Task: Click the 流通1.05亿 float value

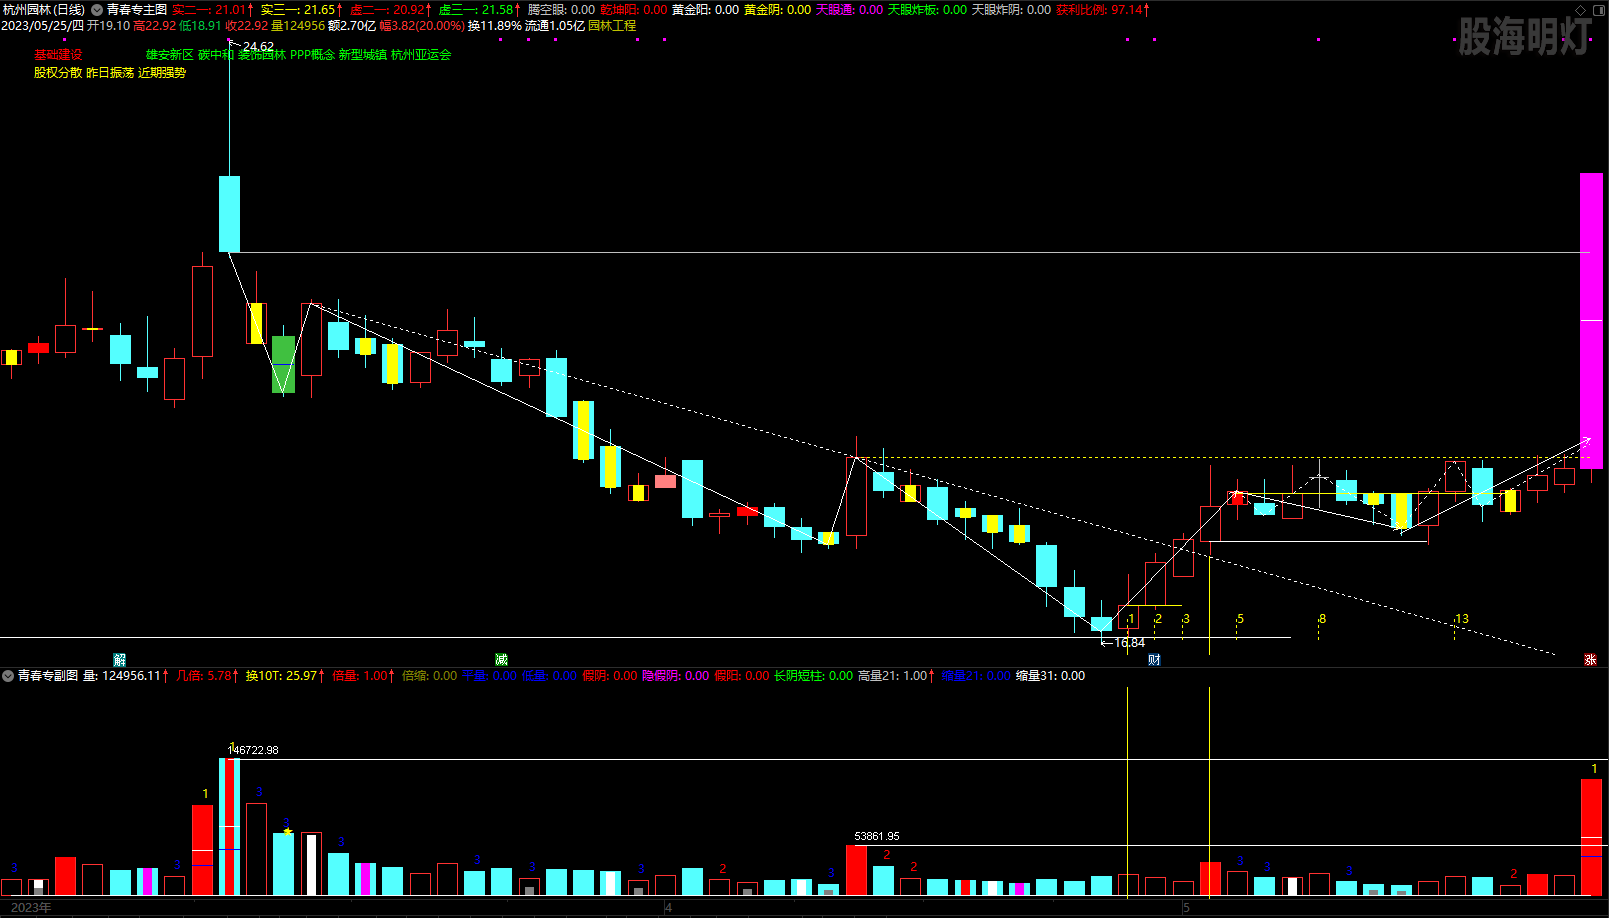Action: tap(555, 26)
